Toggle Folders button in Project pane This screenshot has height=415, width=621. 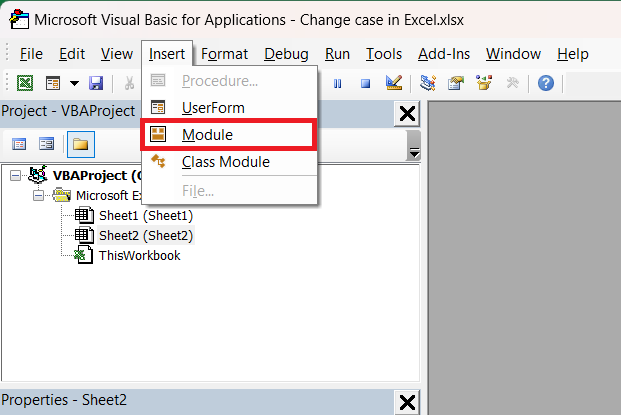(81, 144)
